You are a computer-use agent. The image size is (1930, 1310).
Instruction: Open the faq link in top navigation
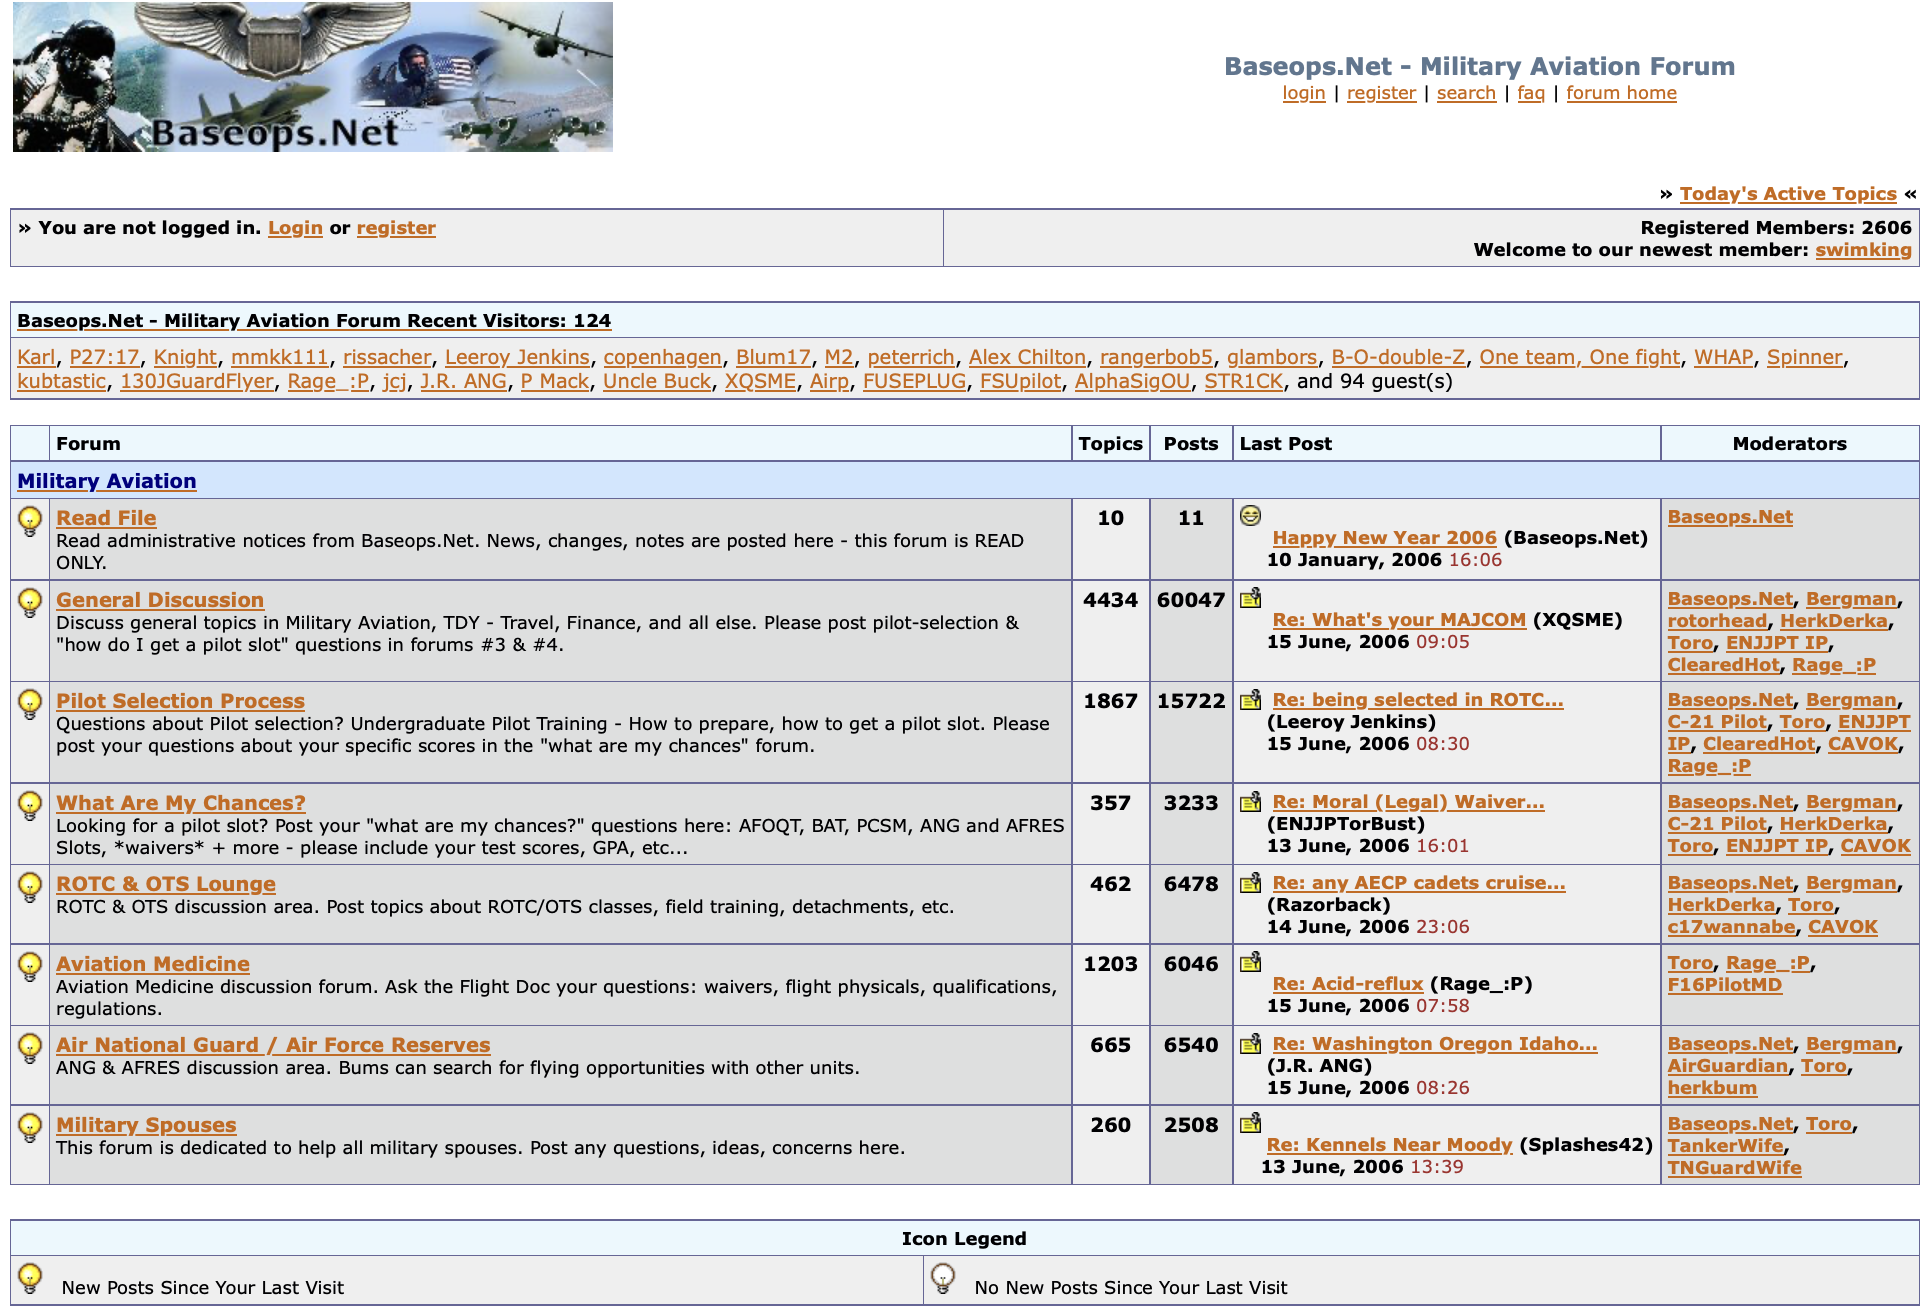point(1530,93)
